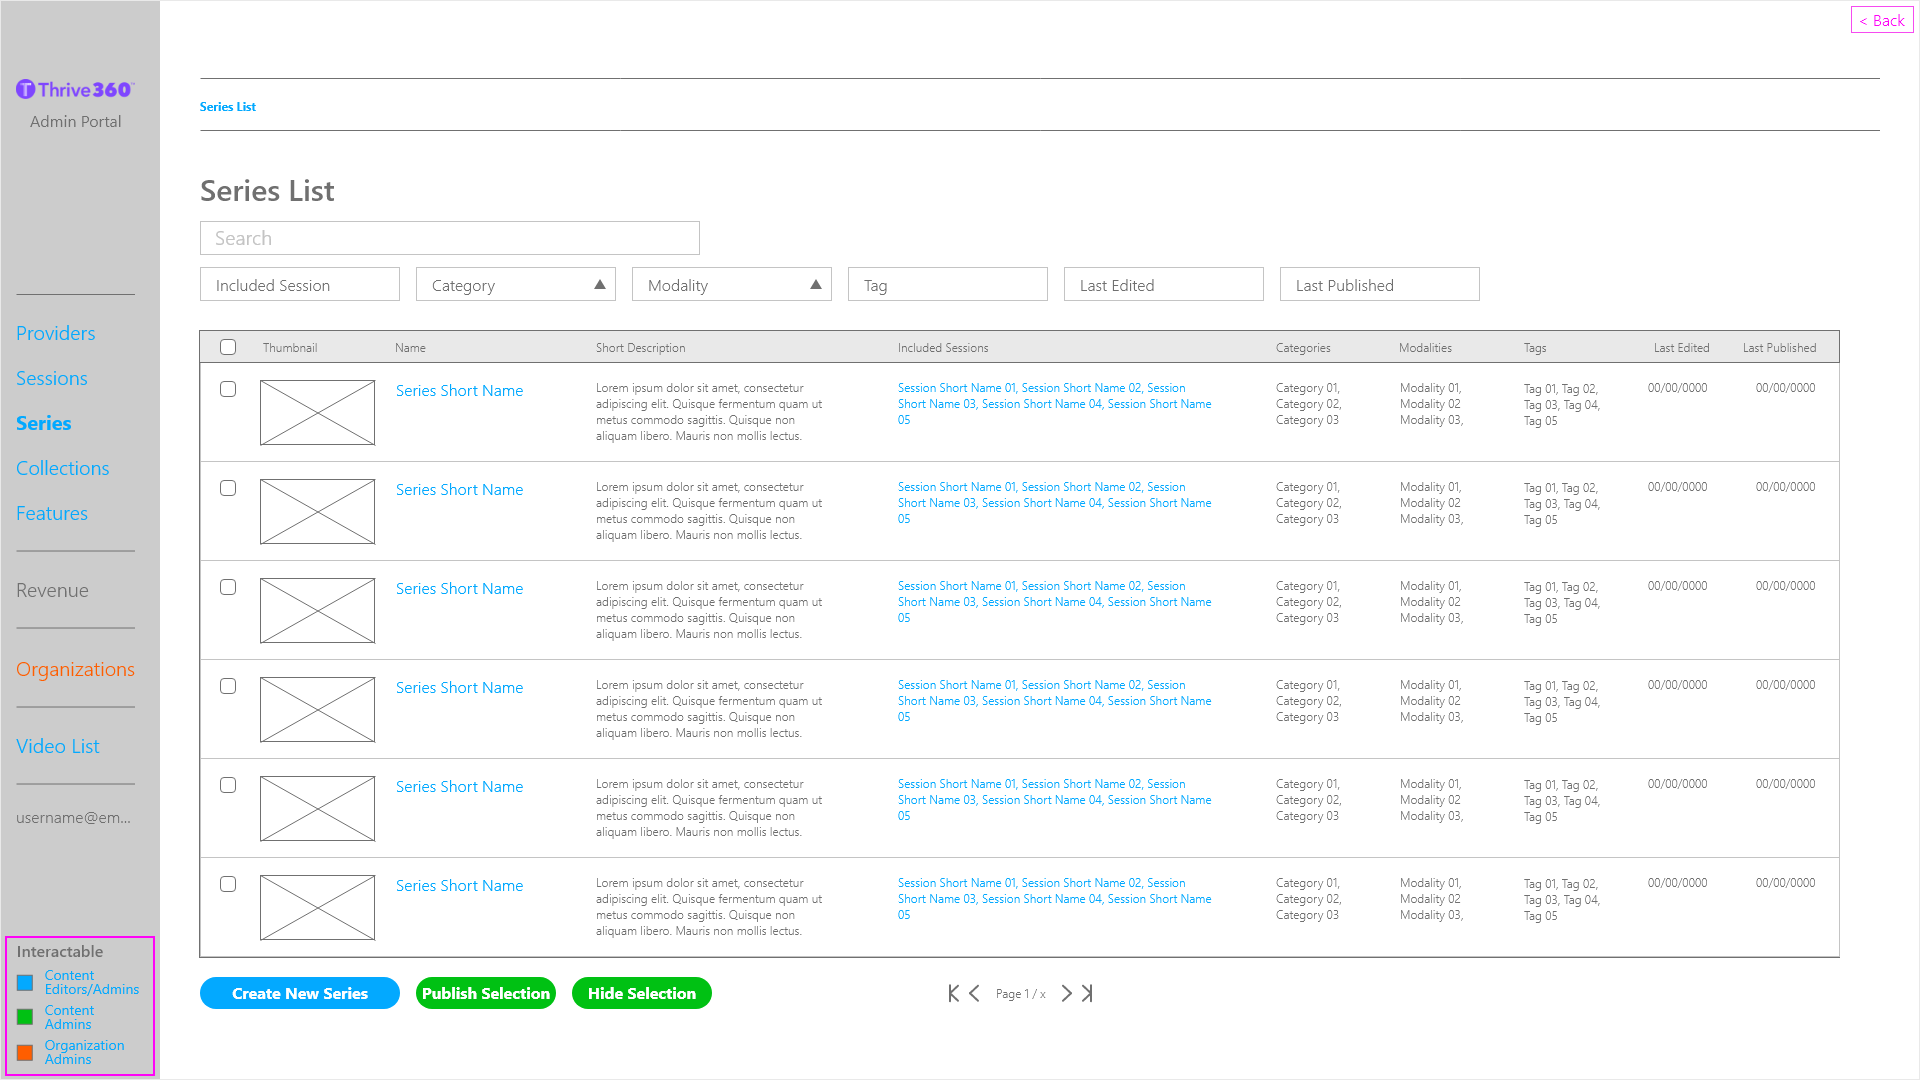The height and width of the screenshot is (1080, 1920).
Task: Check the first series row checkbox
Action: [228, 389]
